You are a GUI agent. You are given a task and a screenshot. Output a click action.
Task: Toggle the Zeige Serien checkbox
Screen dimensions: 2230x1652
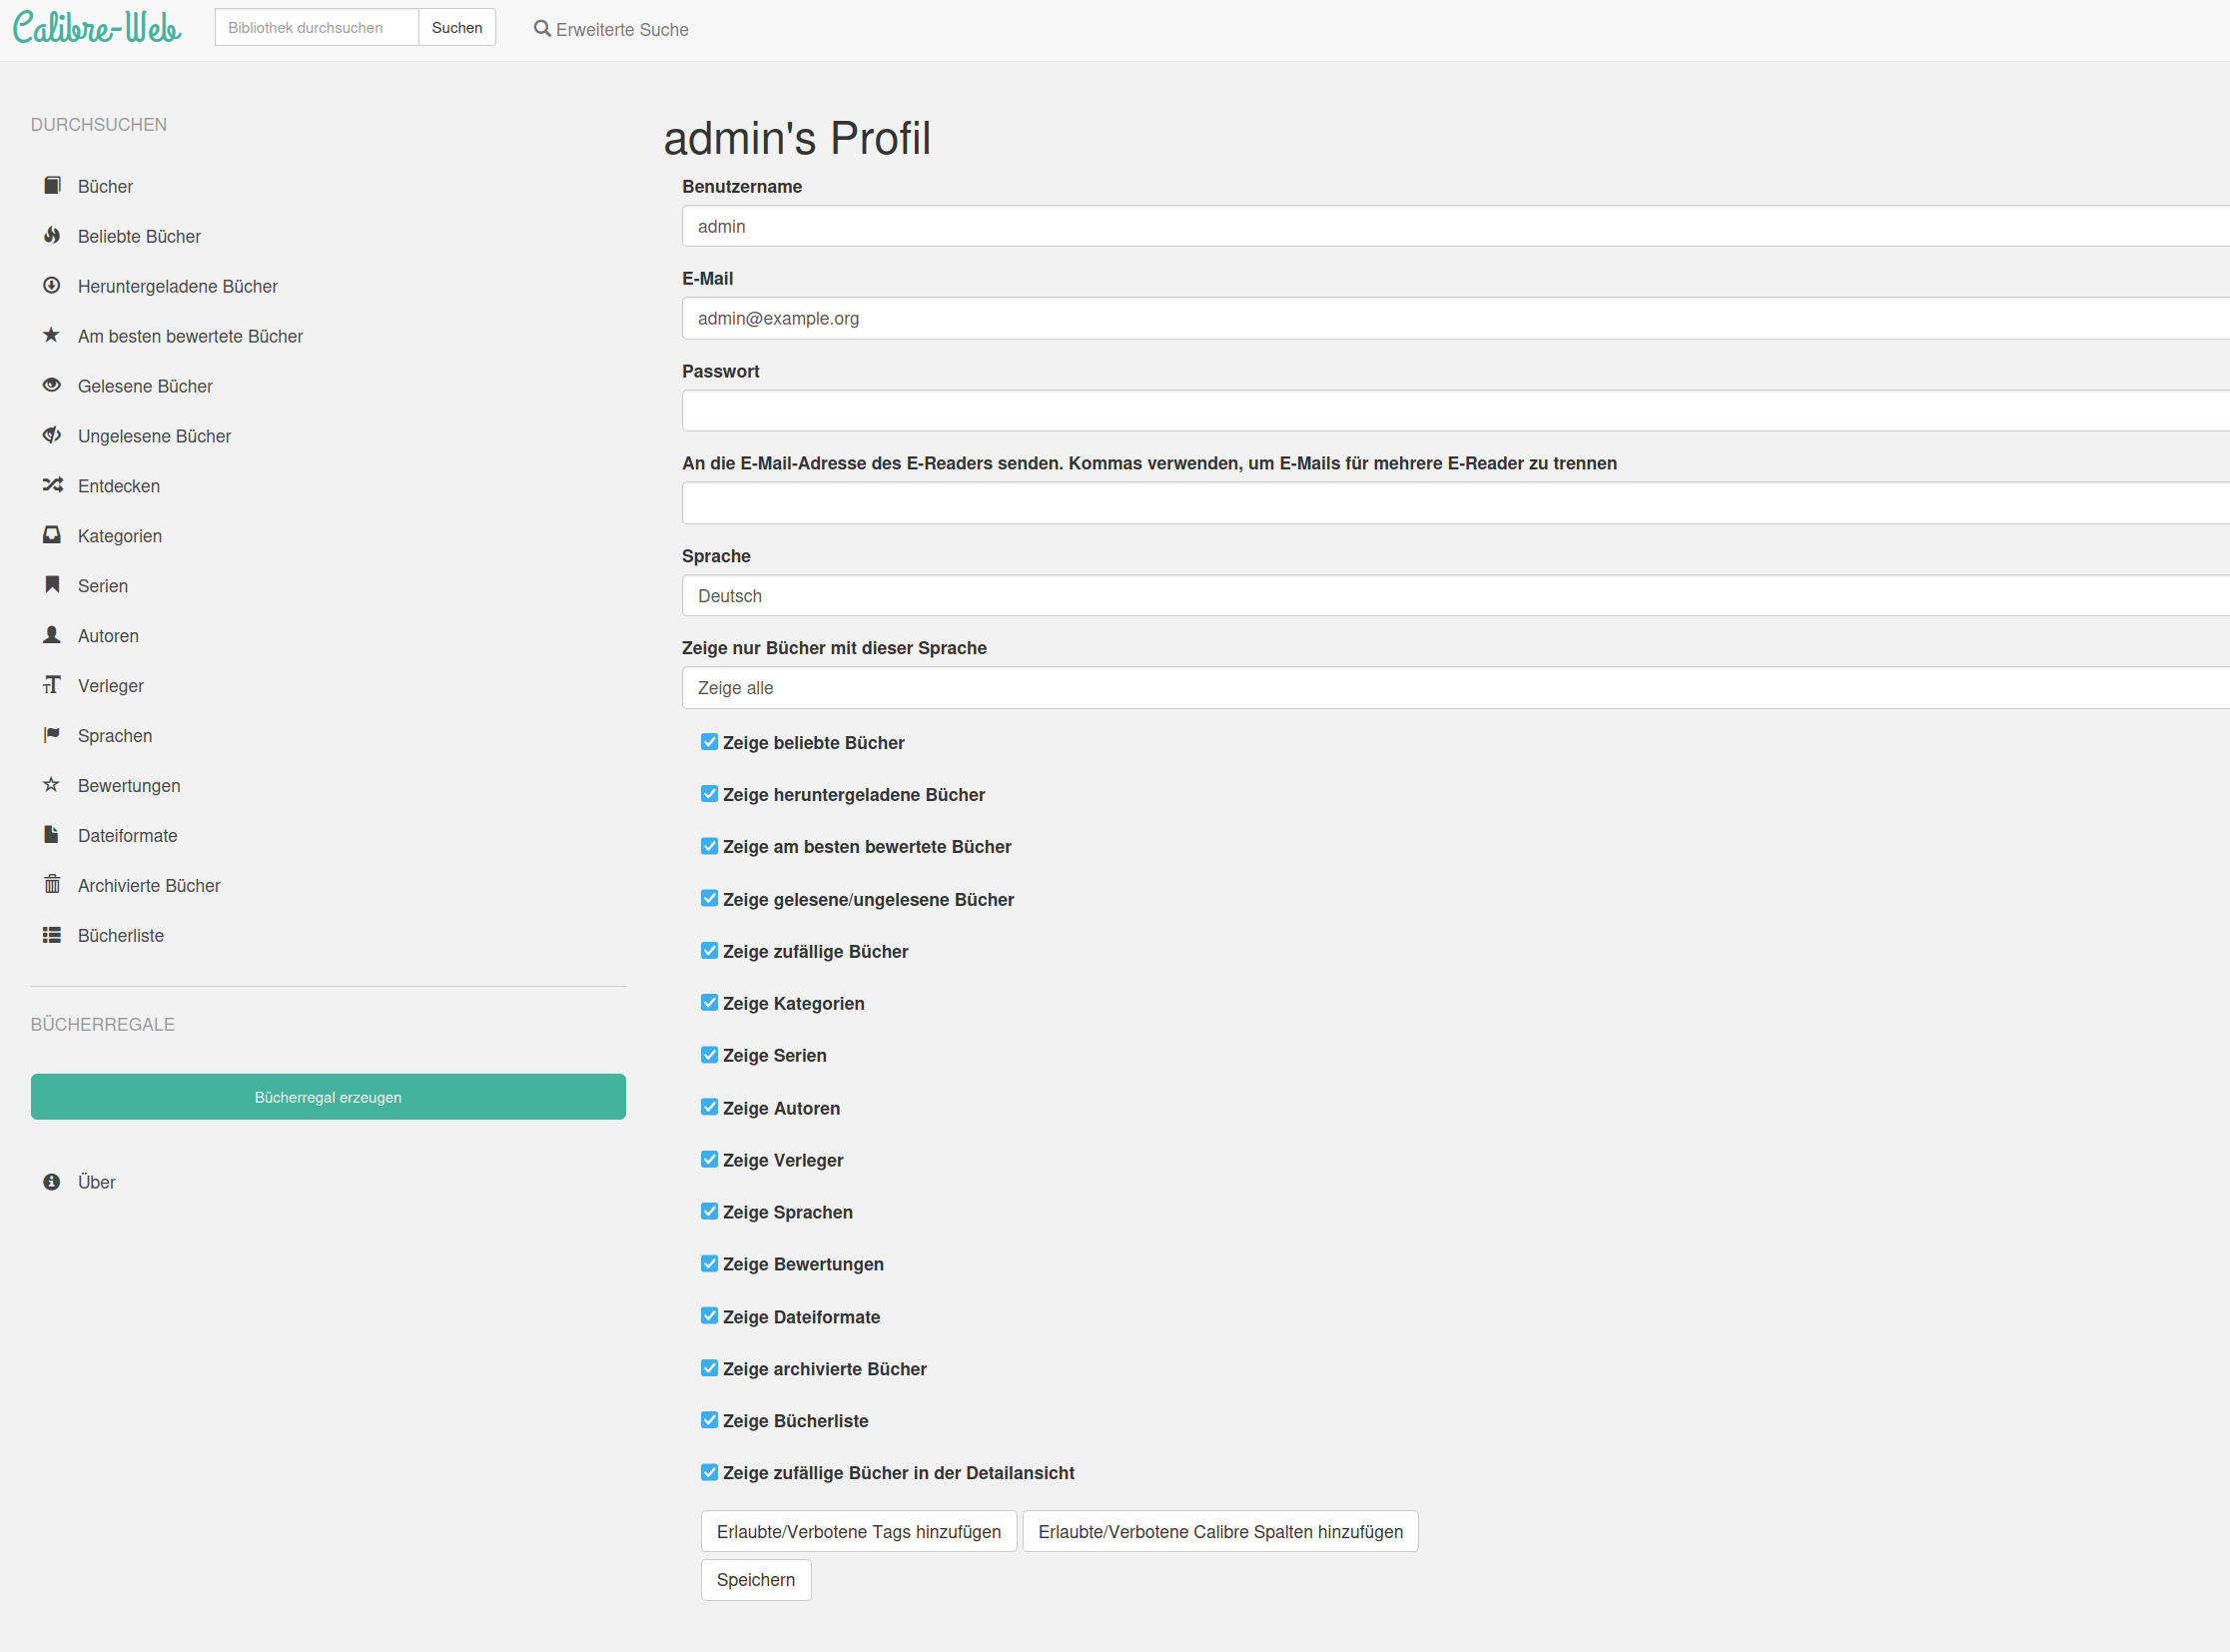click(x=709, y=1055)
